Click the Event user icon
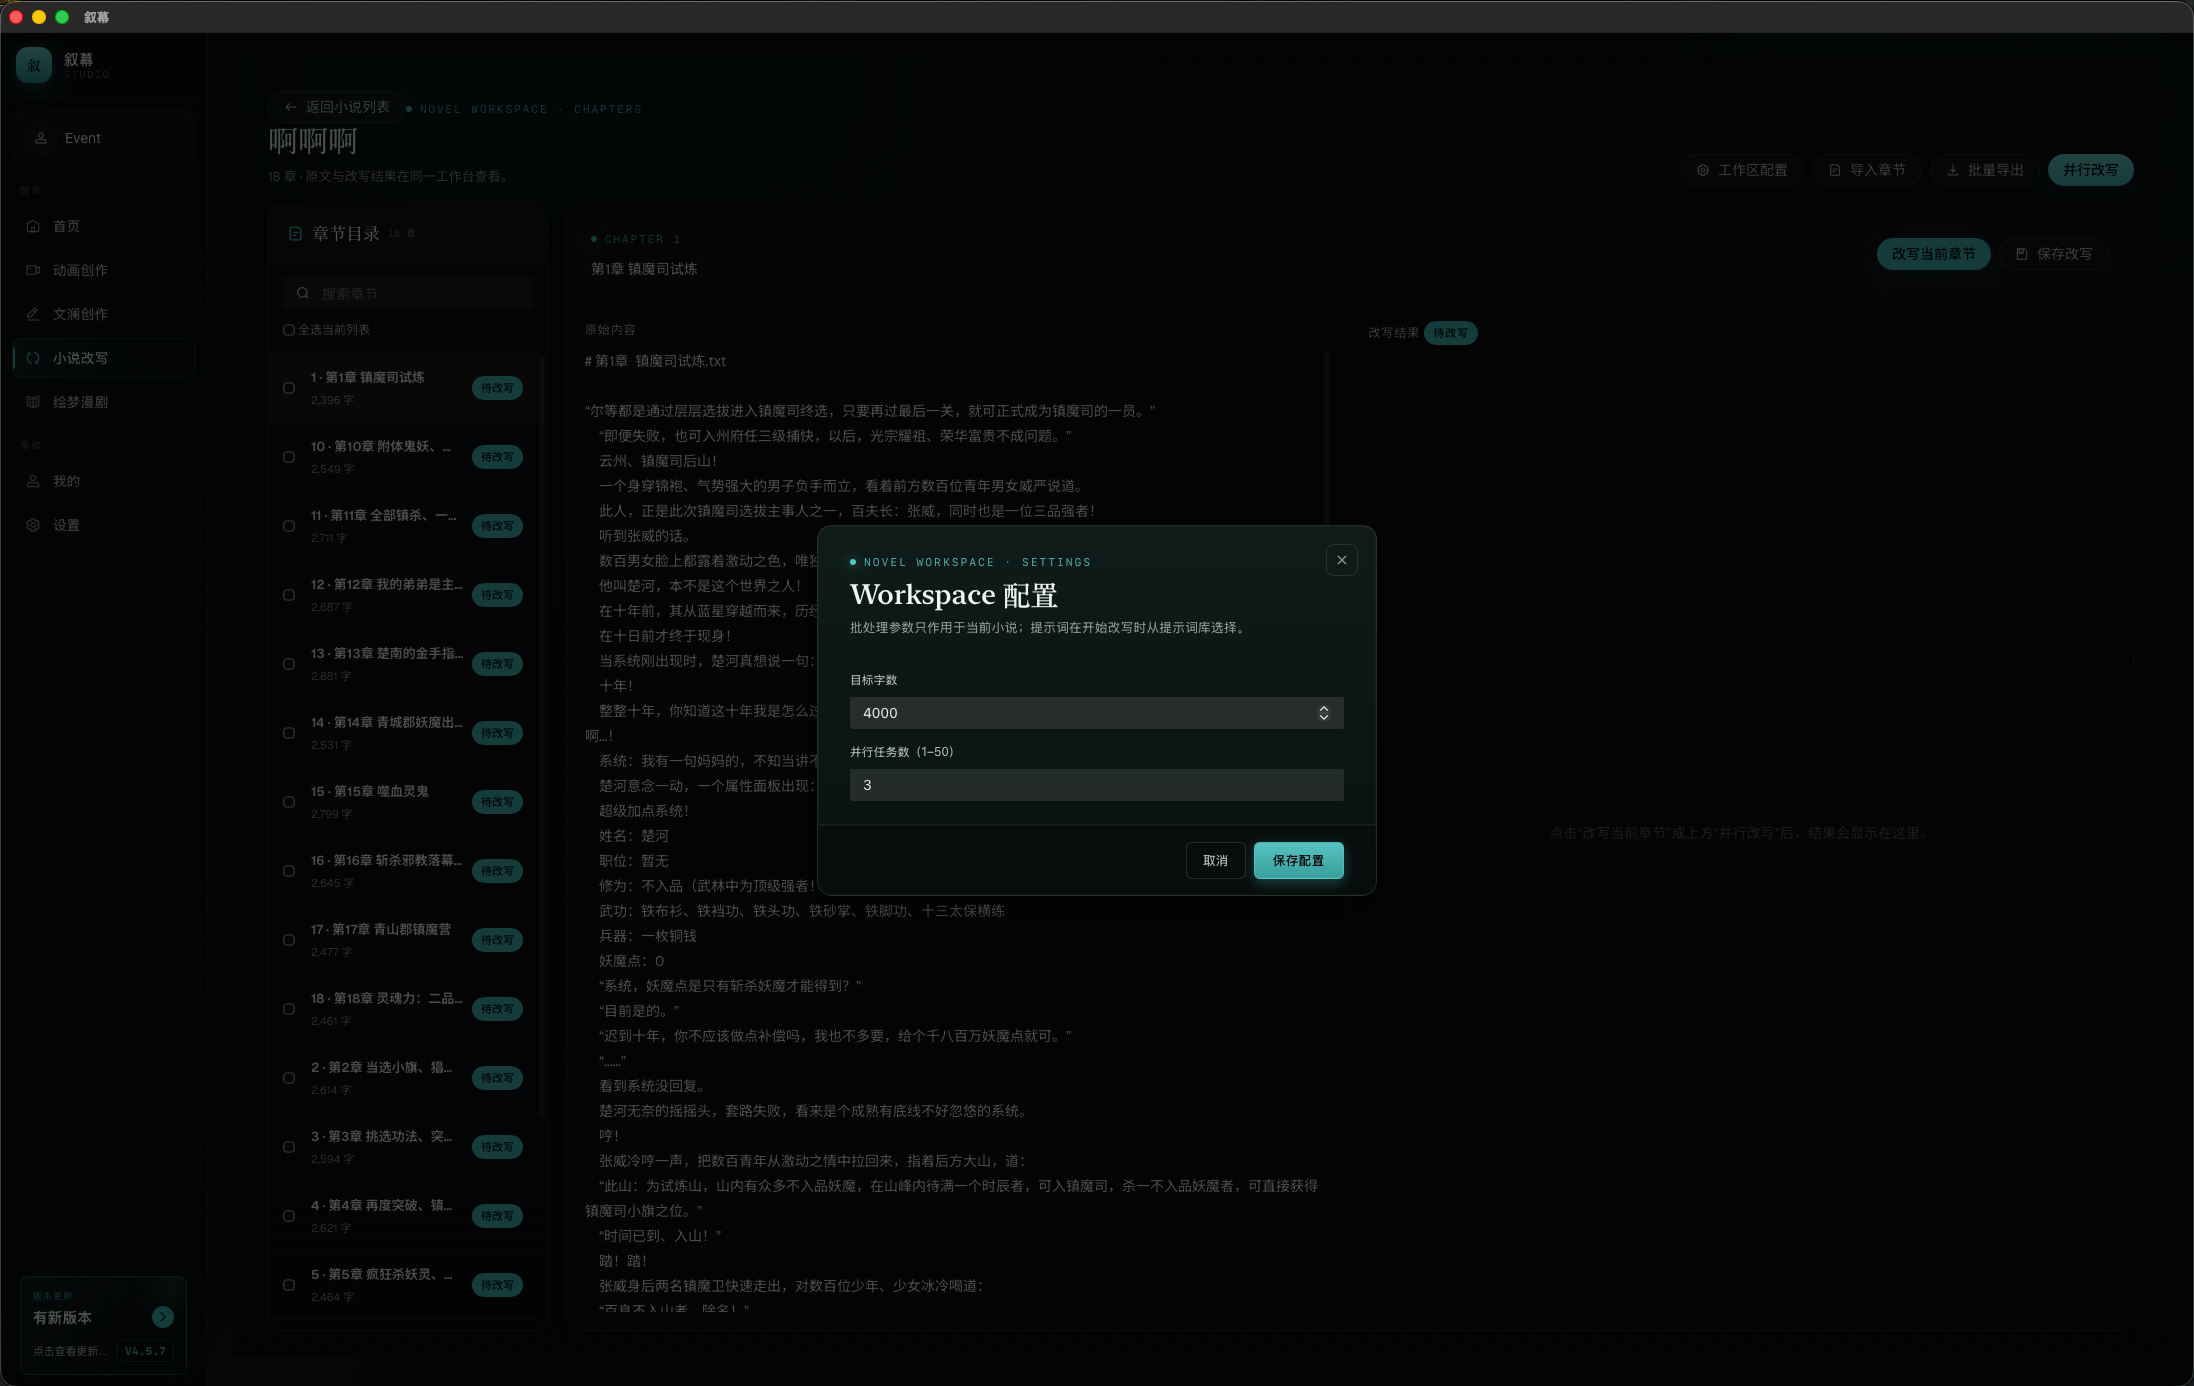Screen dimensions: 2194x1386 [x=41, y=138]
